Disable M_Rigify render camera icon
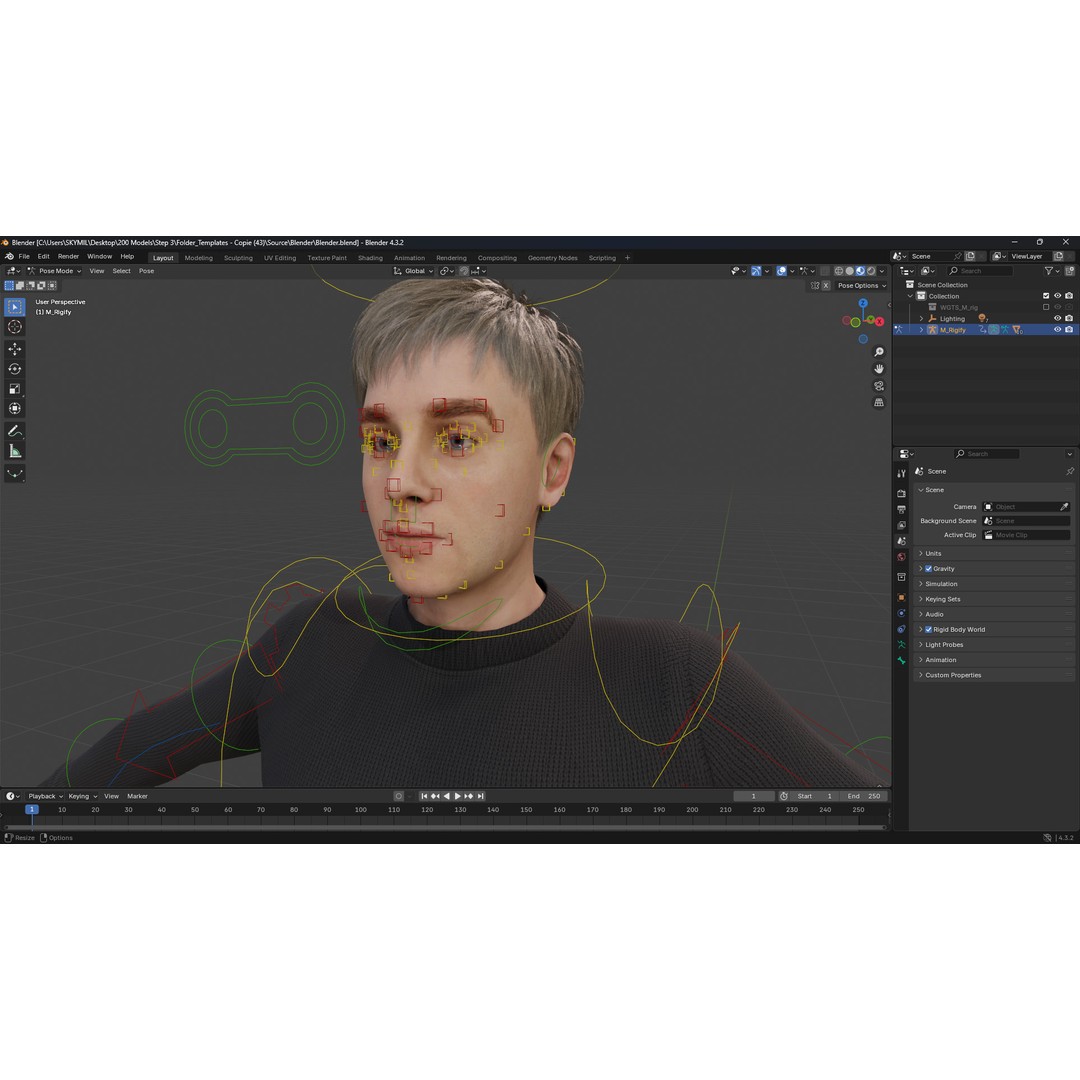Image resolution: width=1080 pixels, height=1080 pixels. [1069, 330]
